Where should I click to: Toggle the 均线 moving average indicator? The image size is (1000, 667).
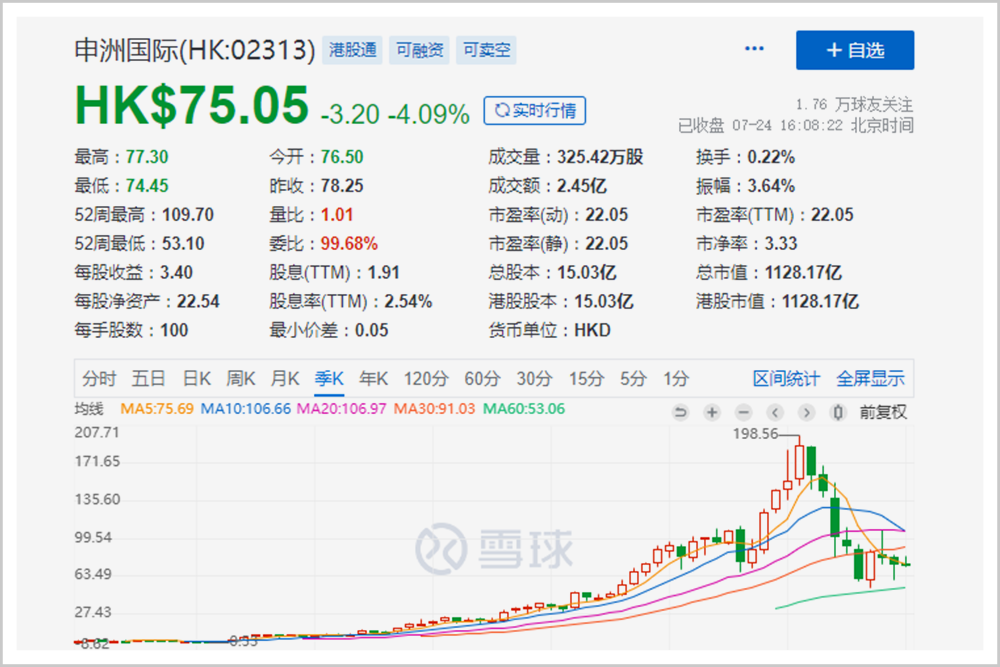coord(89,409)
